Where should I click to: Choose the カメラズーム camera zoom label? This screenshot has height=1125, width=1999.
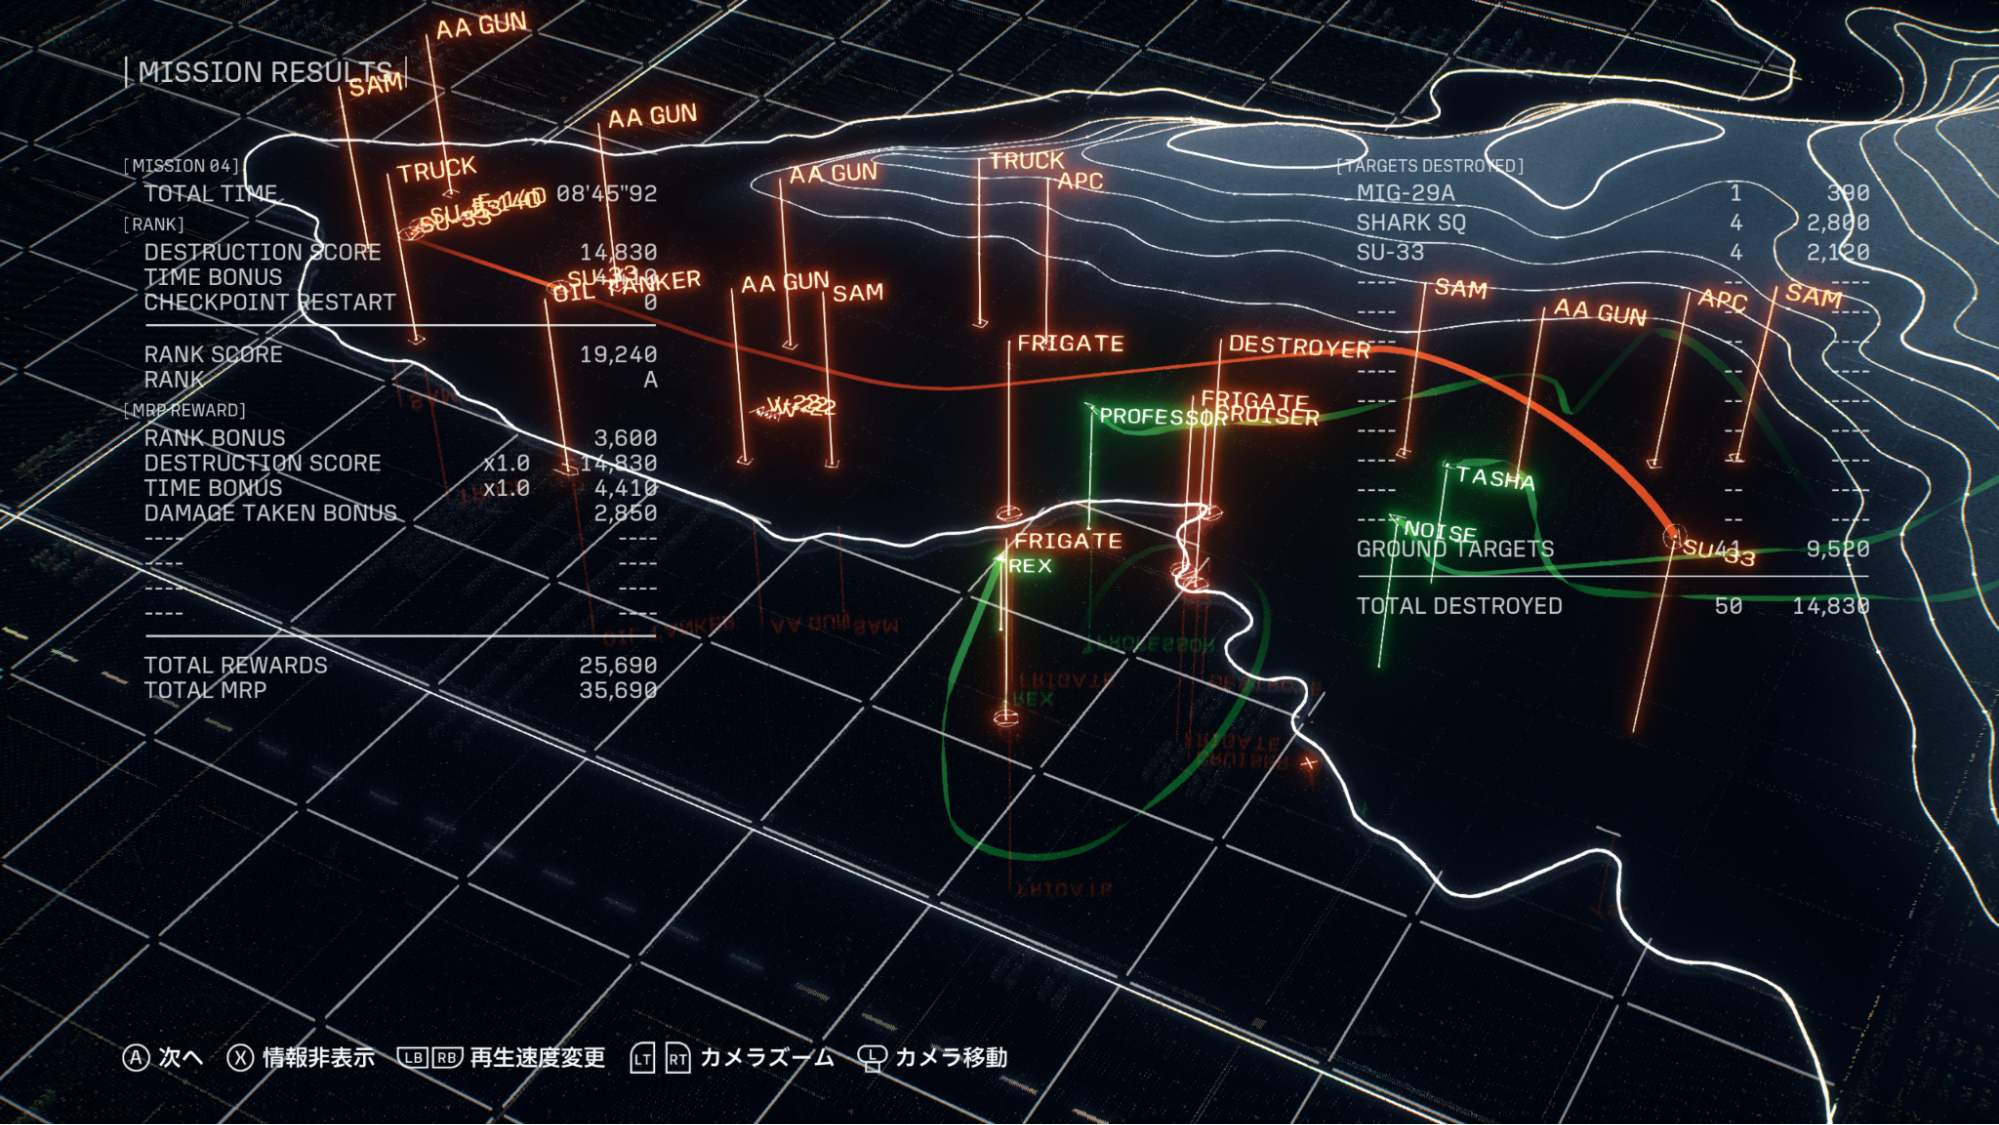click(x=767, y=1058)
